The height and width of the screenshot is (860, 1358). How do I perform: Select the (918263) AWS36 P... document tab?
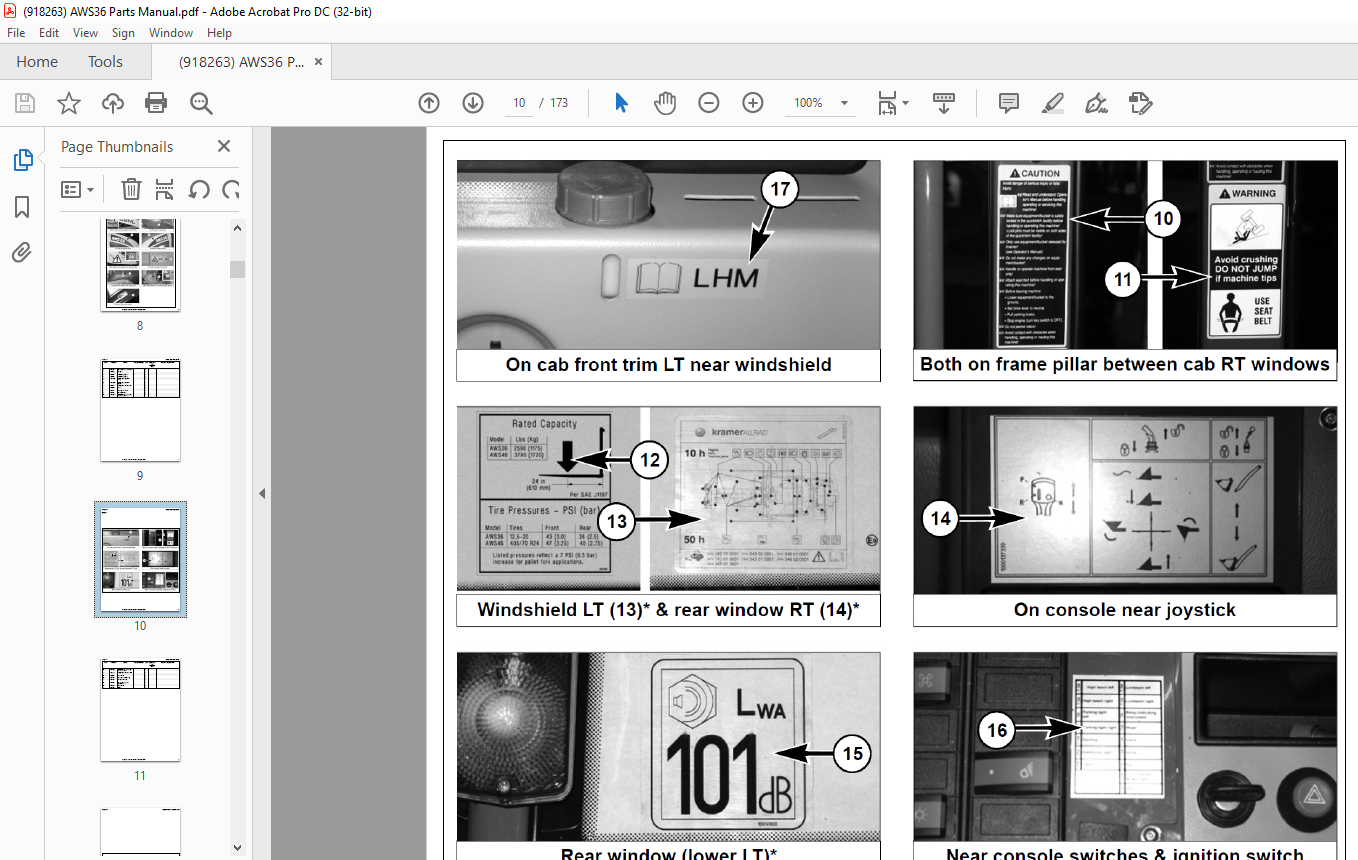click(x=242, y=62)
